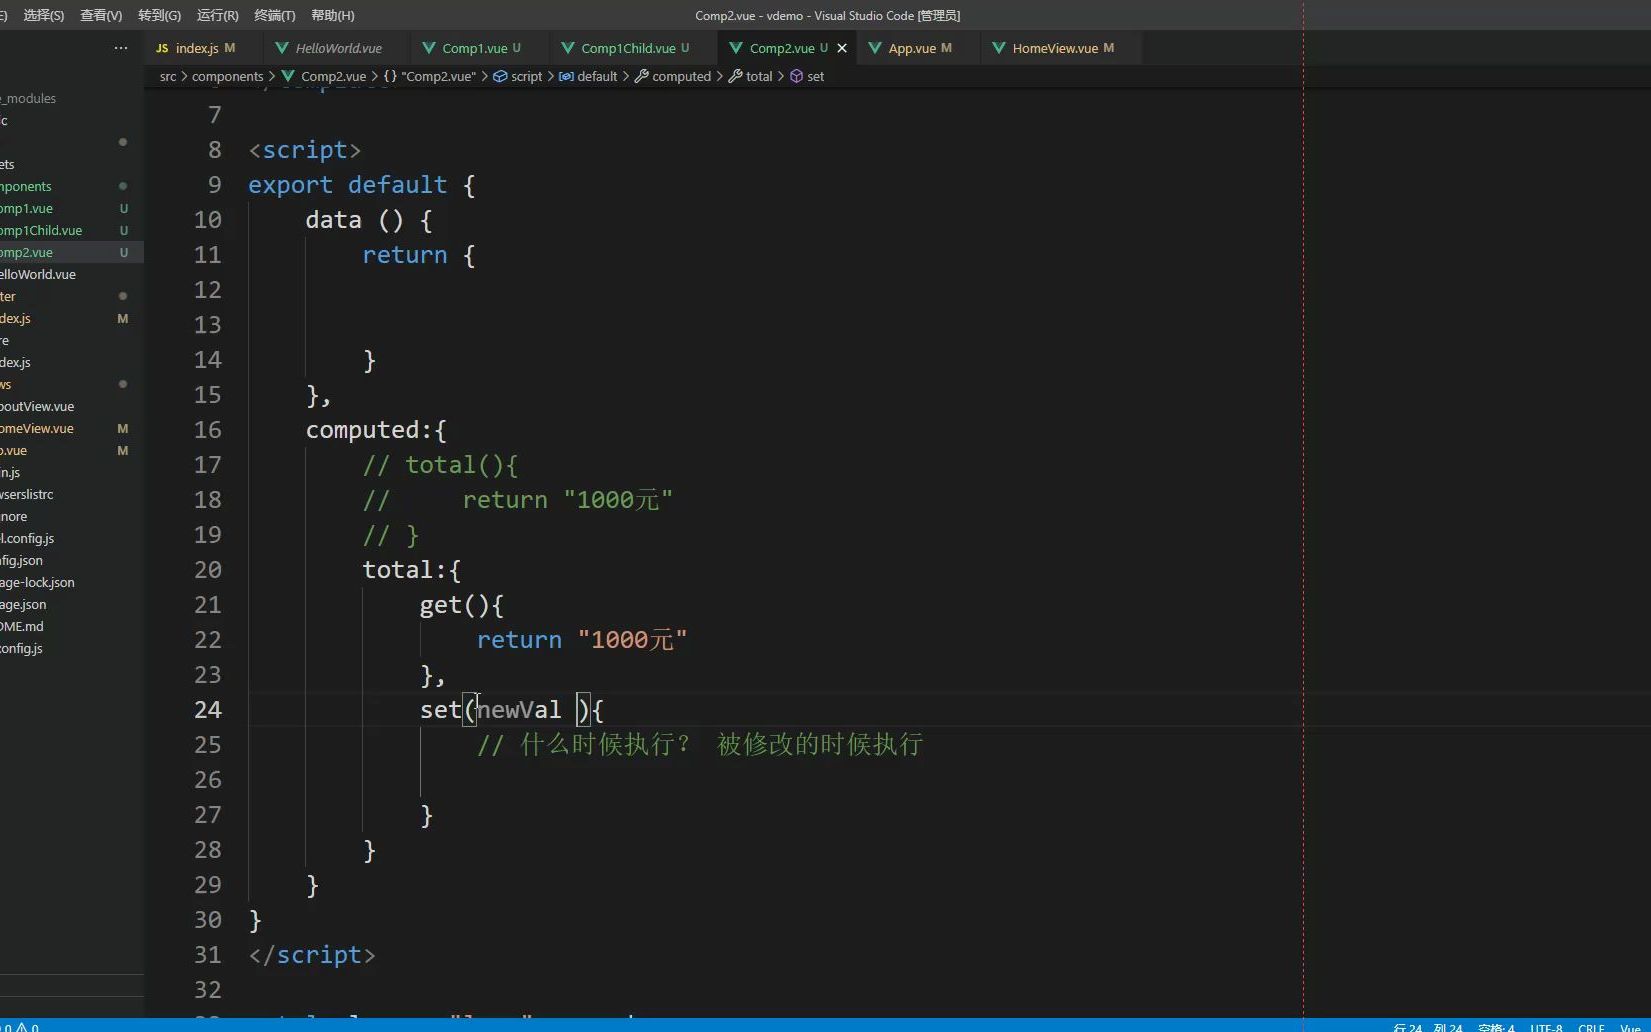Click the variable icon beside default breadcrumb
The width and height of the screenshot is (1651, 1032).
click(566, 76)
